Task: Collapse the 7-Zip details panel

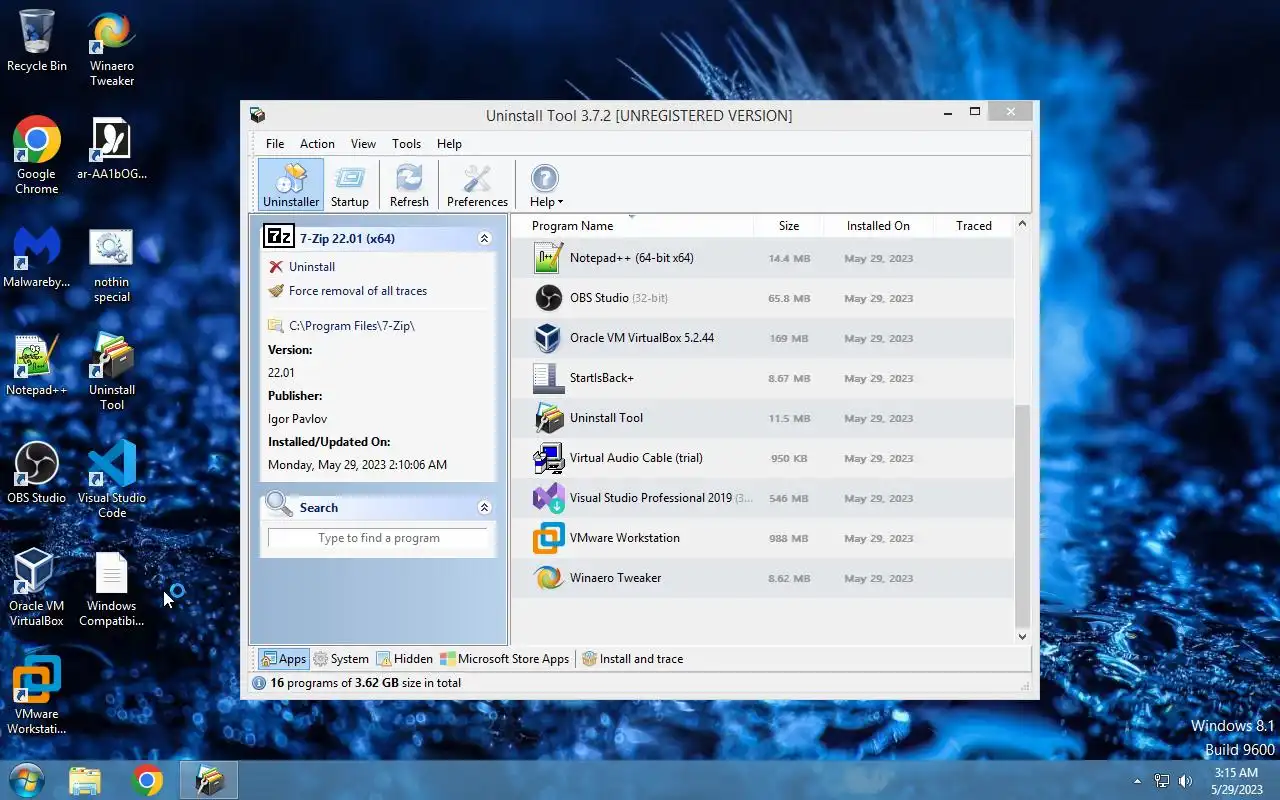Action: [x=484, y=239]
